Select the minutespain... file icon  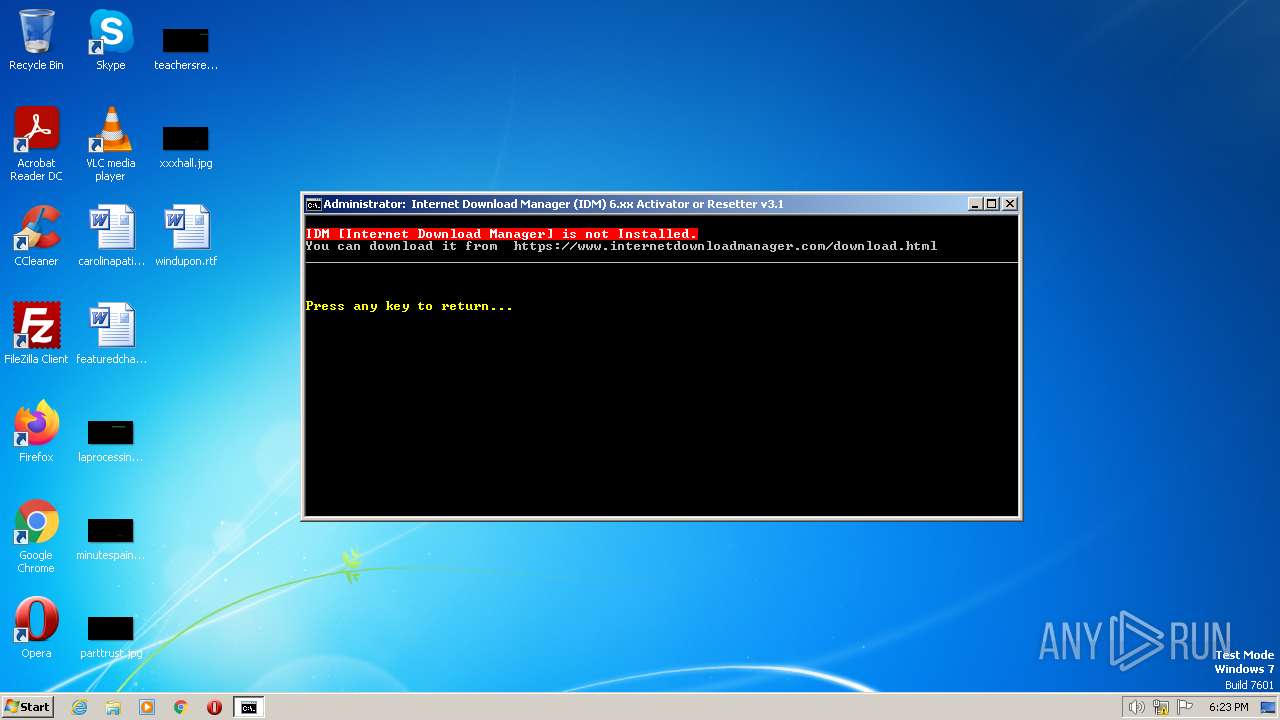pos(110,538)
